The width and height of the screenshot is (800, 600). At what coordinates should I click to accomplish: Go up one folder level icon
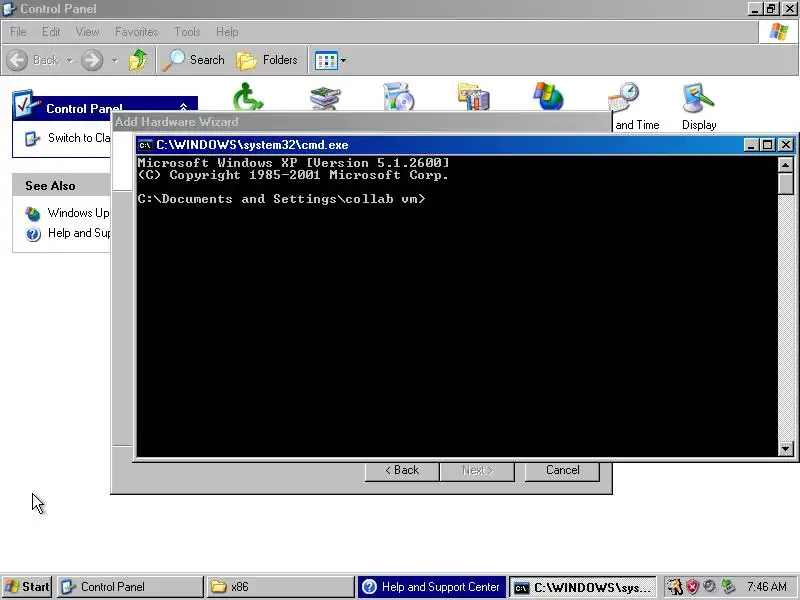138,60
